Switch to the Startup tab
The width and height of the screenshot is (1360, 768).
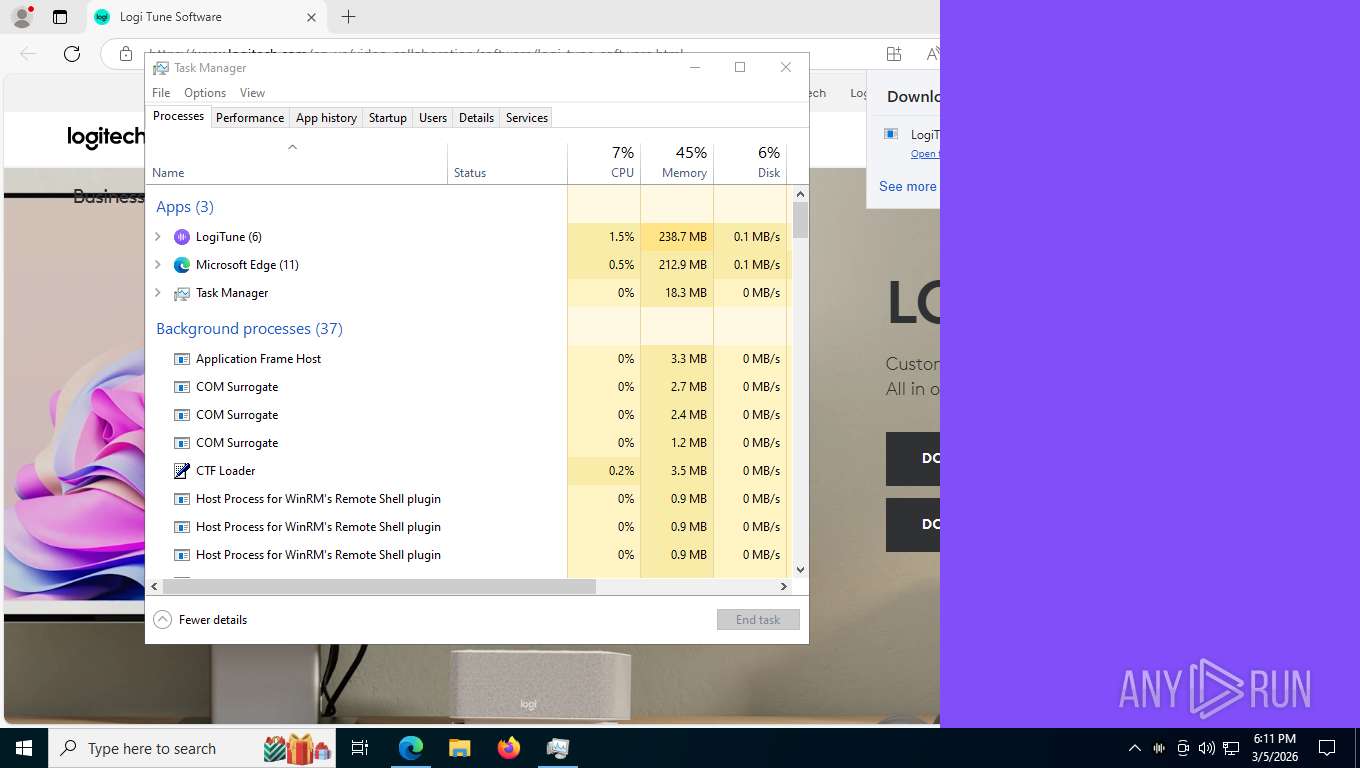(388, 118)
